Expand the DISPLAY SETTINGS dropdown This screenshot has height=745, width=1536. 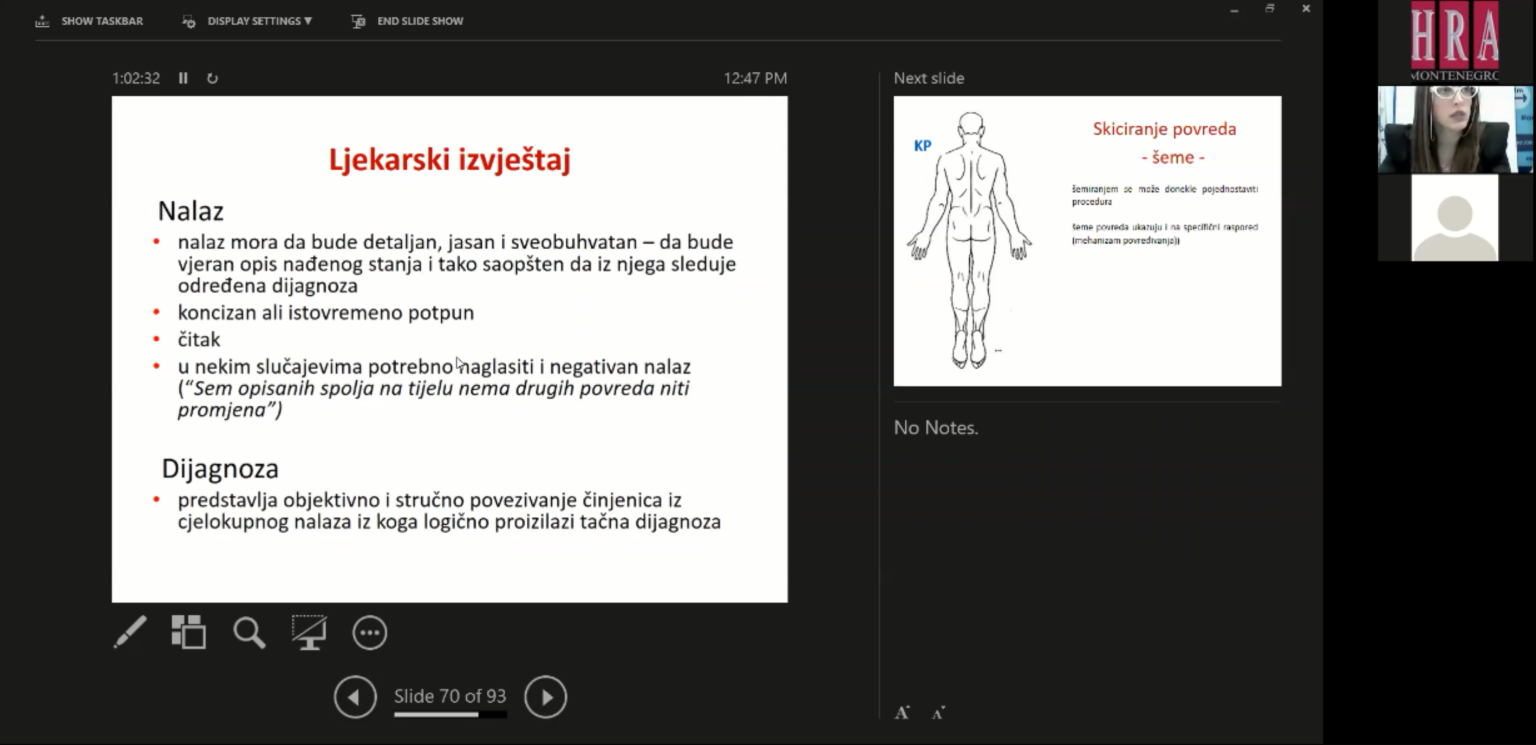point(247,21)
